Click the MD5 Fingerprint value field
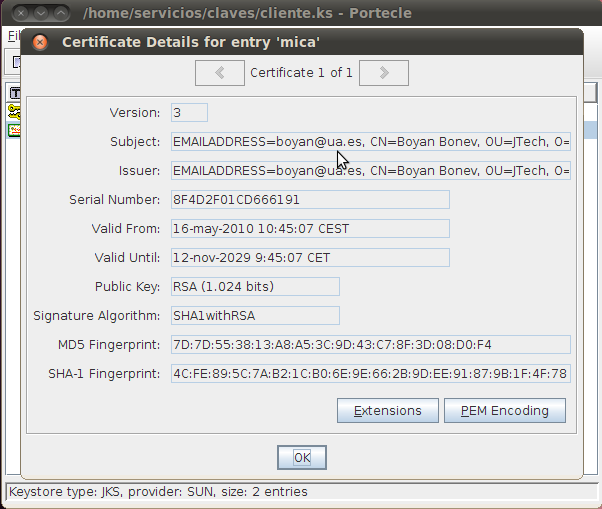Image resolution: width=602 pixels, height=509 pixels. point(371,345)
